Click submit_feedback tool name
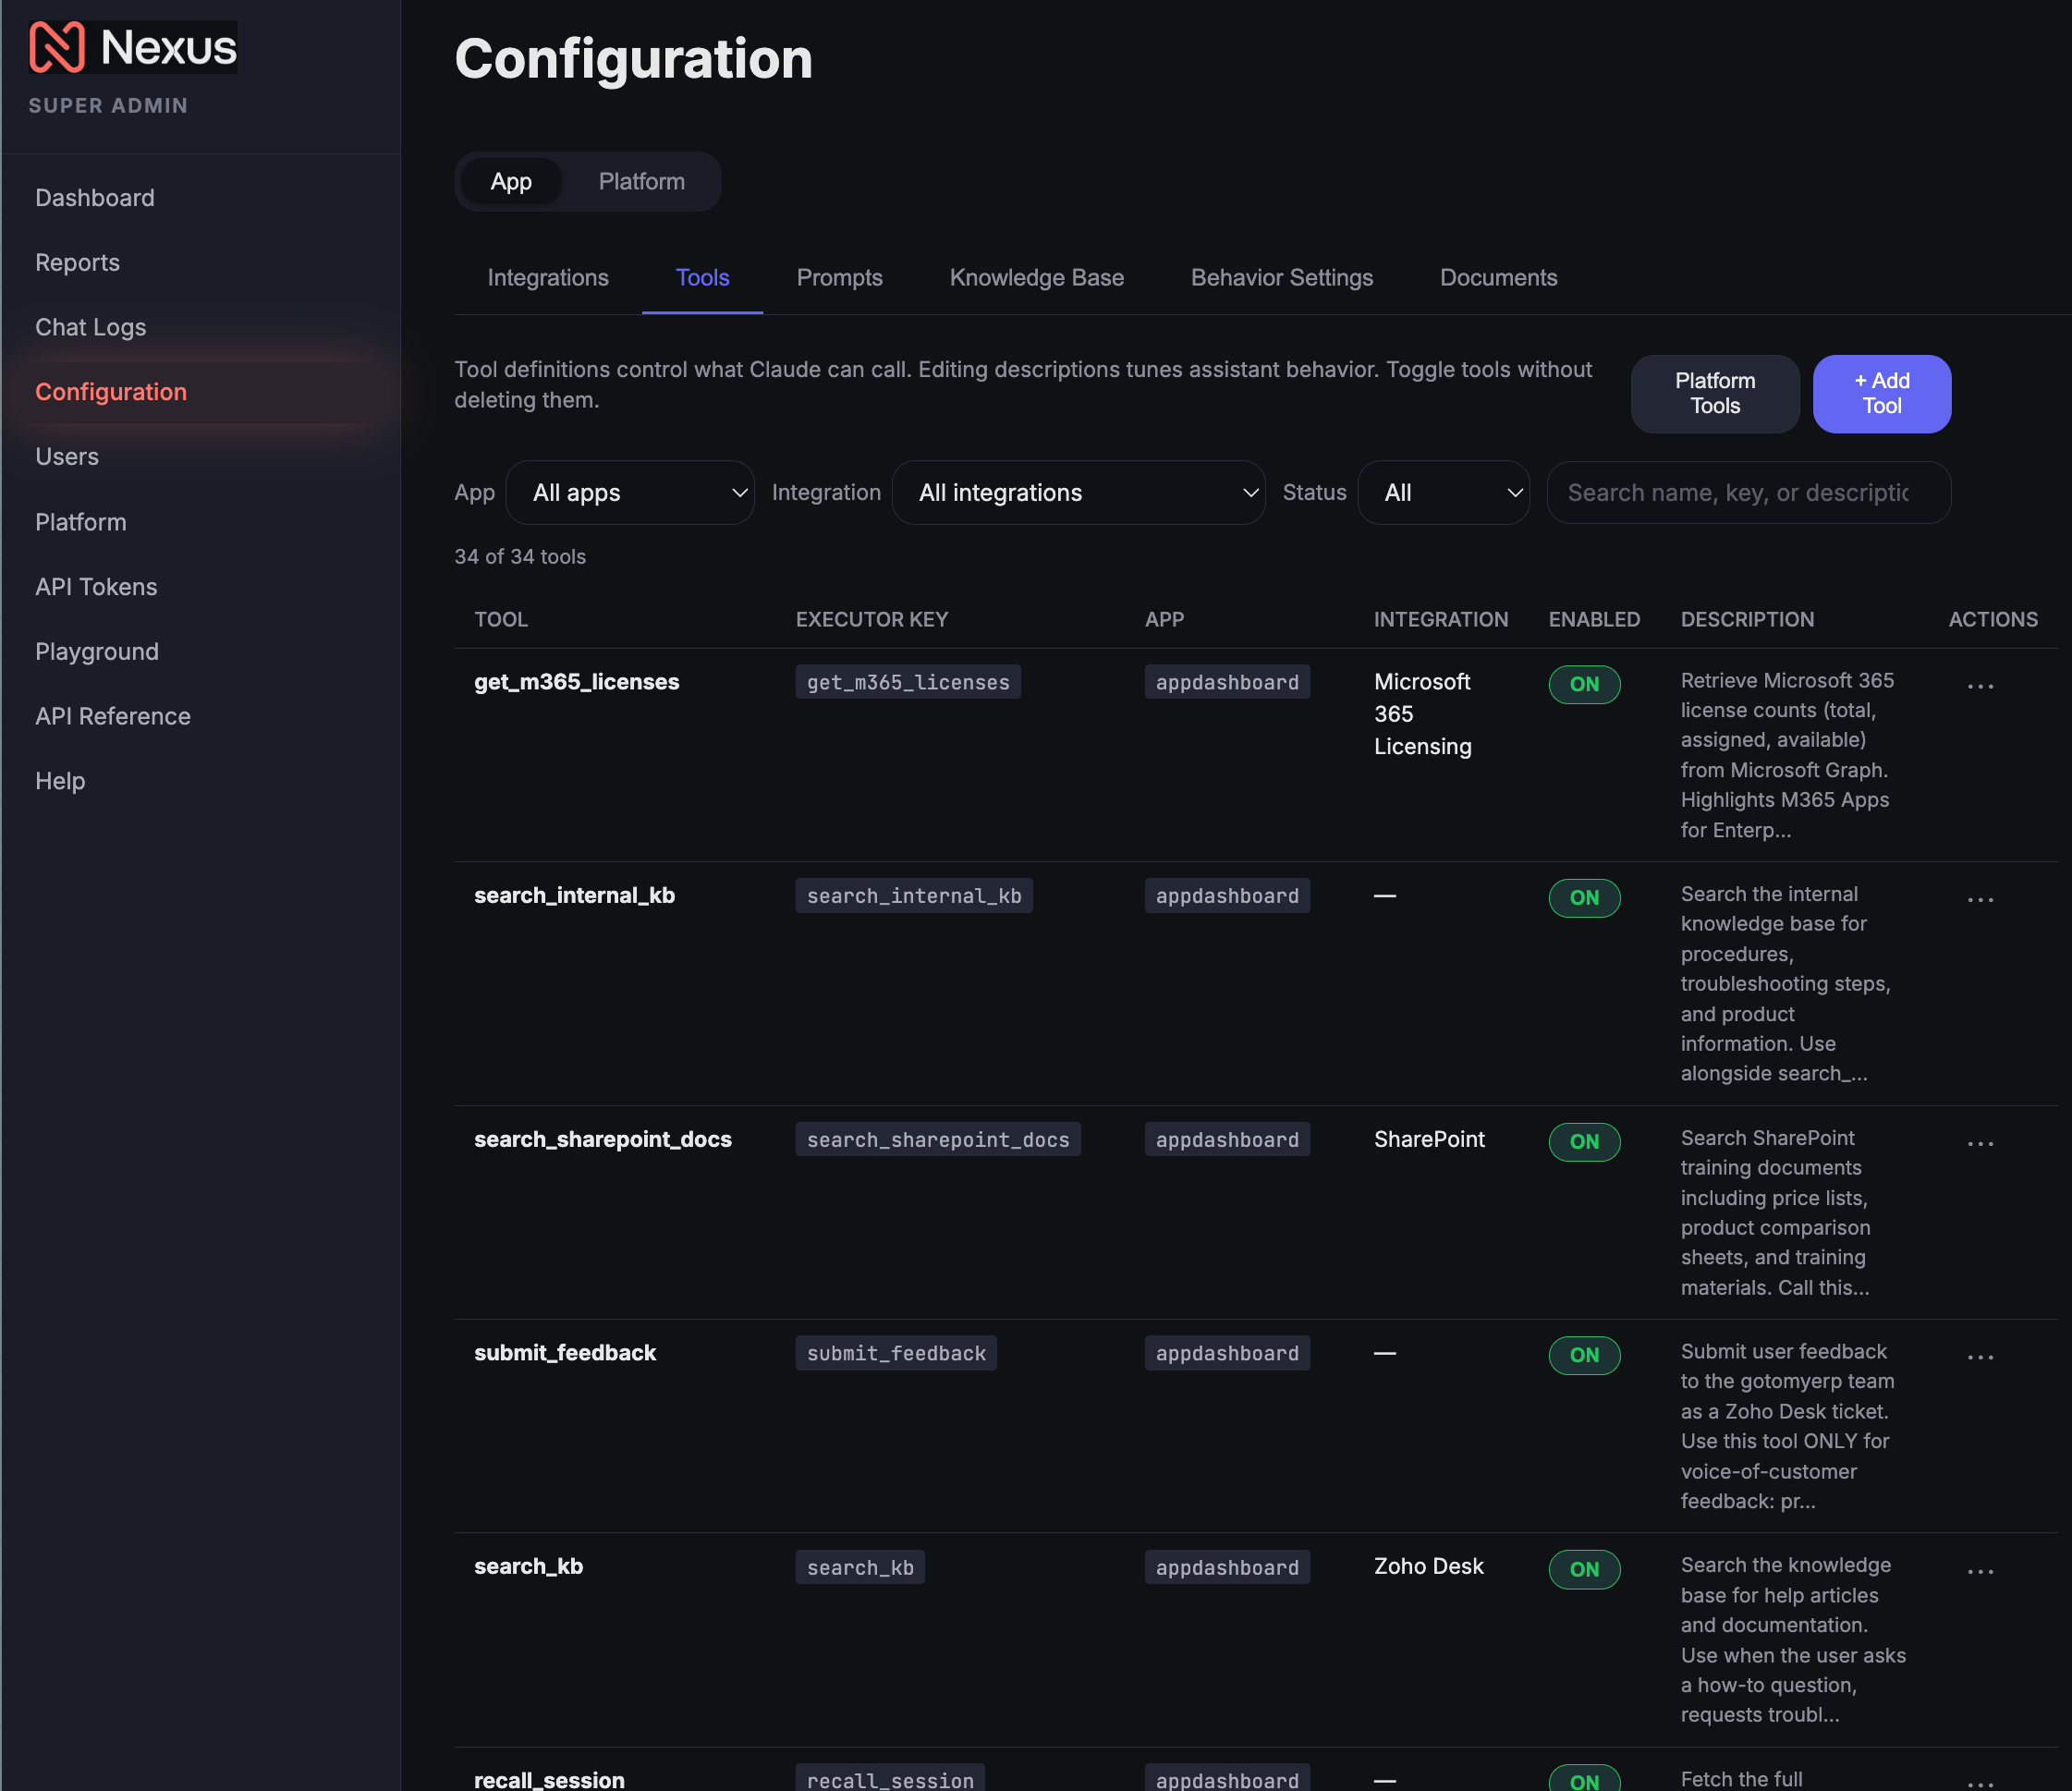 tap(565, 1353)
